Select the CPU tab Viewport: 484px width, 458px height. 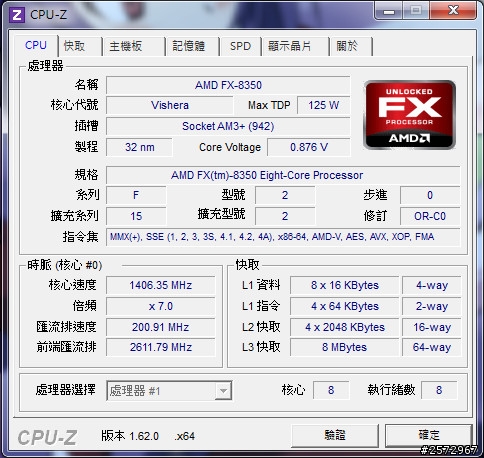[x=36, y=45]
